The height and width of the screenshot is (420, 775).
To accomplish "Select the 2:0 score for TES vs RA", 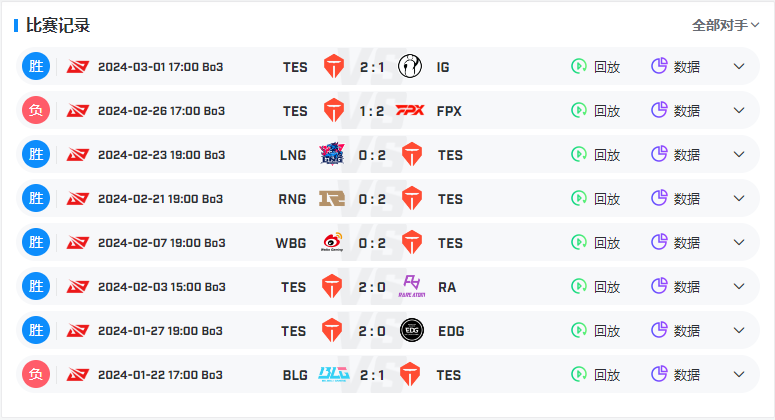I will [x=372, y=287].
